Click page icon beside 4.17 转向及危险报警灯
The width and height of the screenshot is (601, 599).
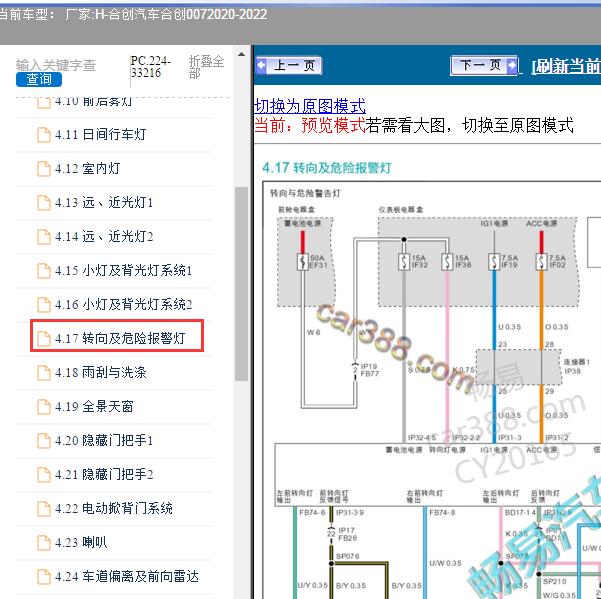point(44,338)
